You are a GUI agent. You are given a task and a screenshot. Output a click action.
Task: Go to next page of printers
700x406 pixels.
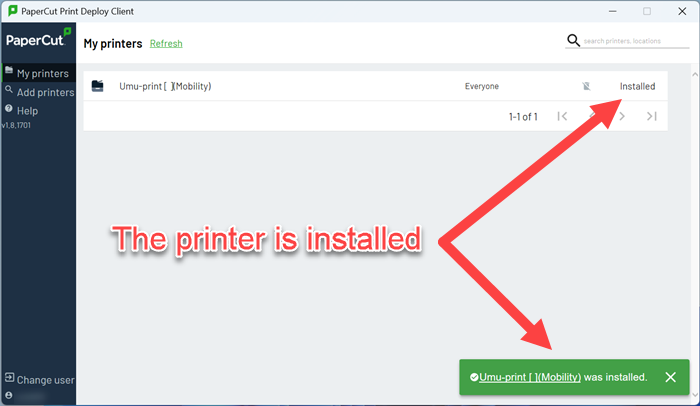pyautogui.click(x=622, y=116)
